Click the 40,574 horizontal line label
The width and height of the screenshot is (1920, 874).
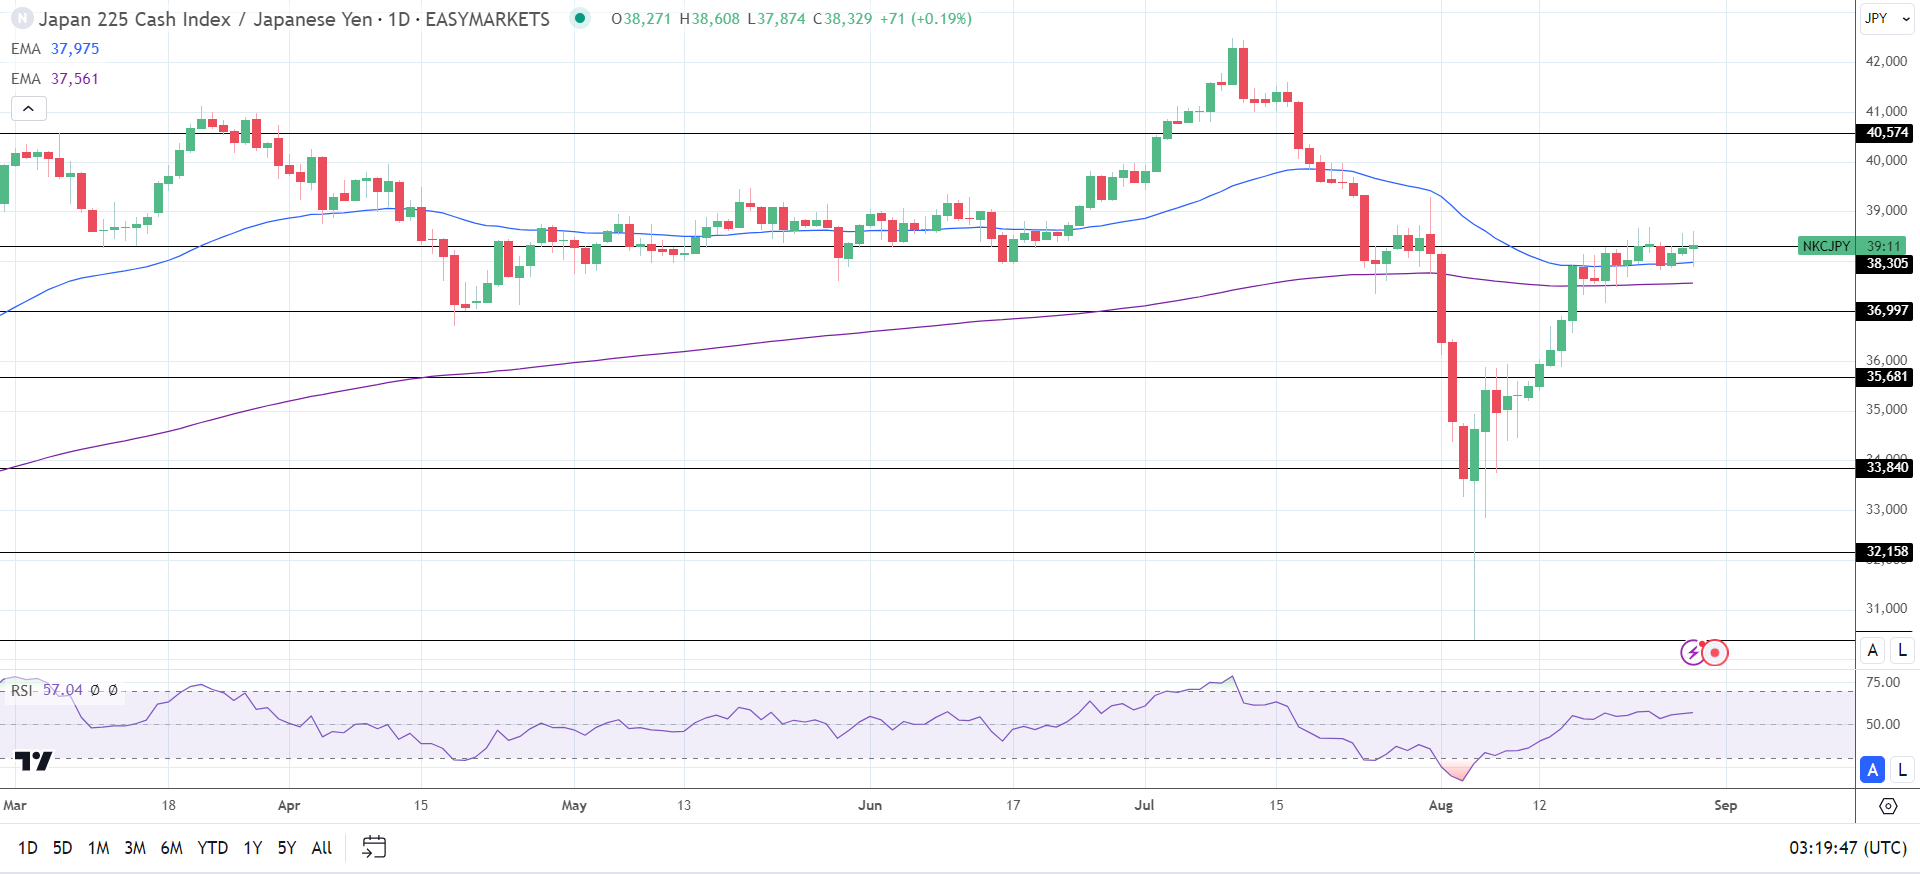coord(1887,133)
